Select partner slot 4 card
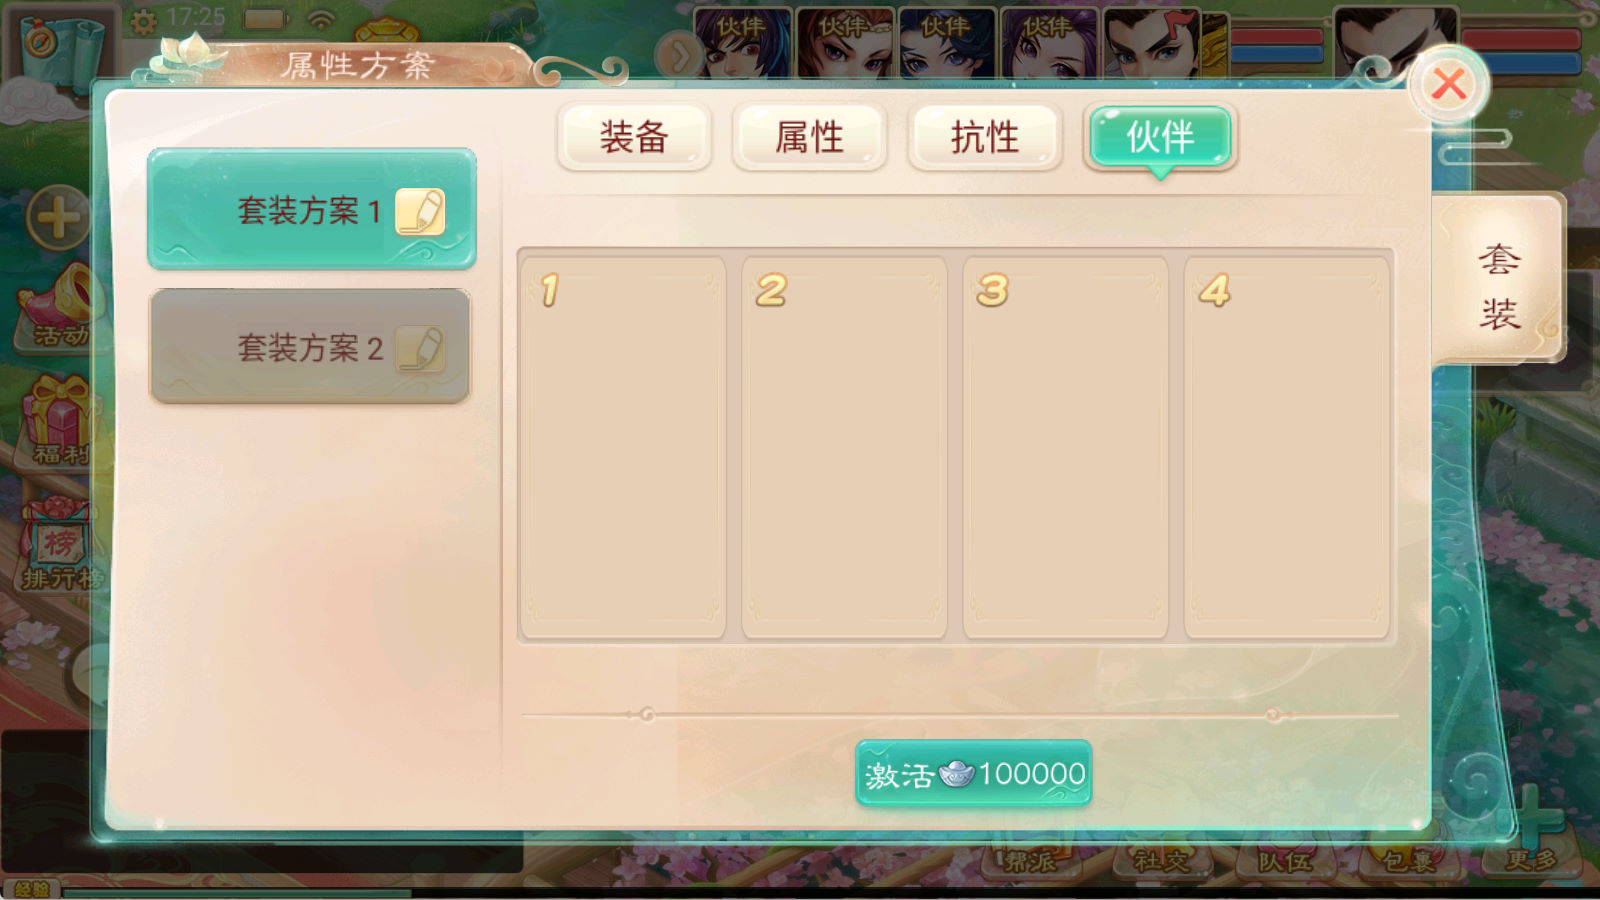 (x=1287, y=447)
